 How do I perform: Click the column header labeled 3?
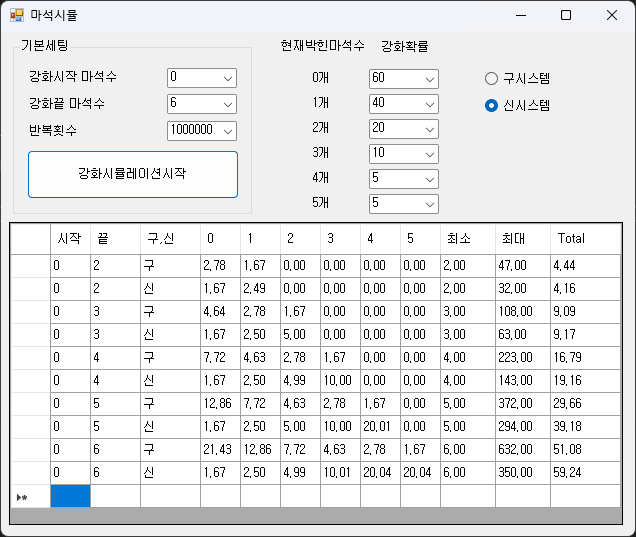click(x=340, y=238)
